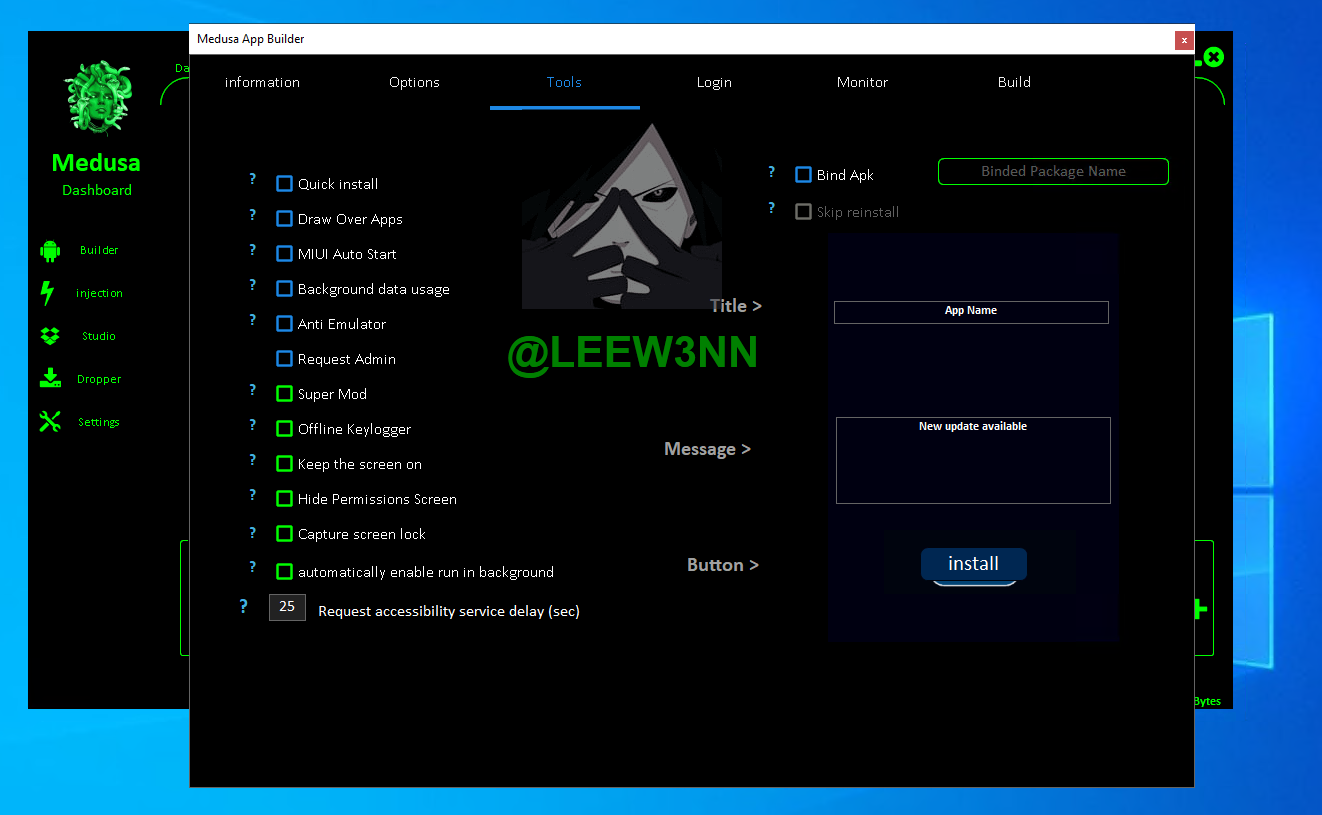1322x815 pixels.
Task: Check the Bind Apk option
Action: tap(803, 175)
